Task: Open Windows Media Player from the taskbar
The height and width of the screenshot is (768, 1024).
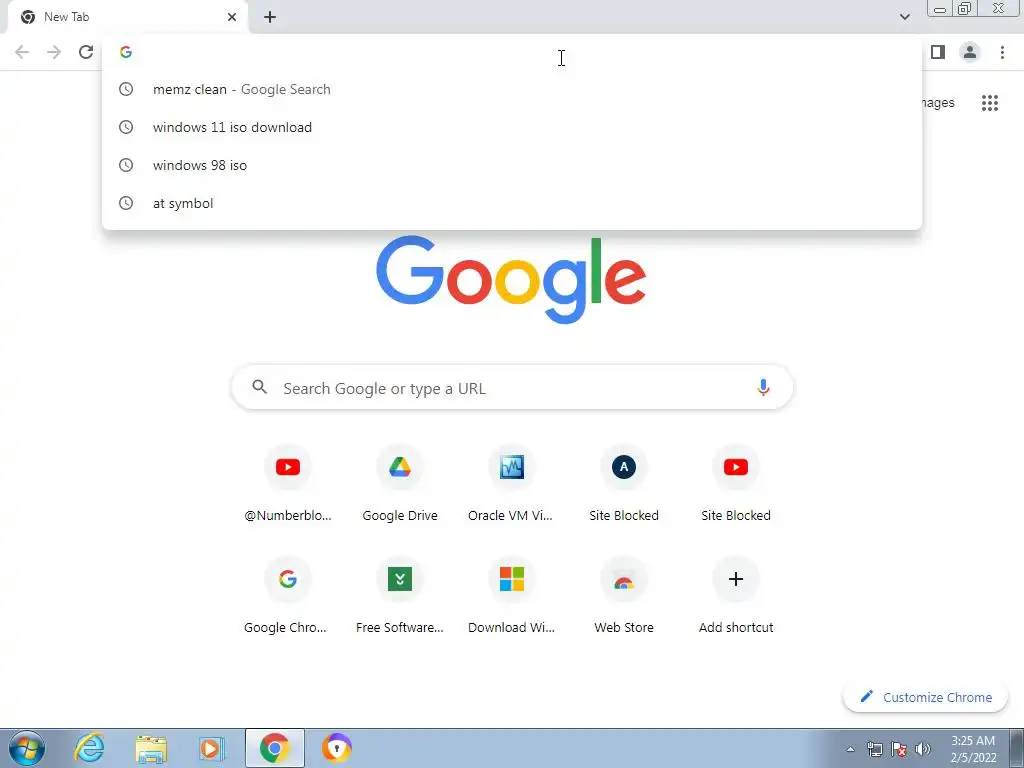Action: [212, 748]
